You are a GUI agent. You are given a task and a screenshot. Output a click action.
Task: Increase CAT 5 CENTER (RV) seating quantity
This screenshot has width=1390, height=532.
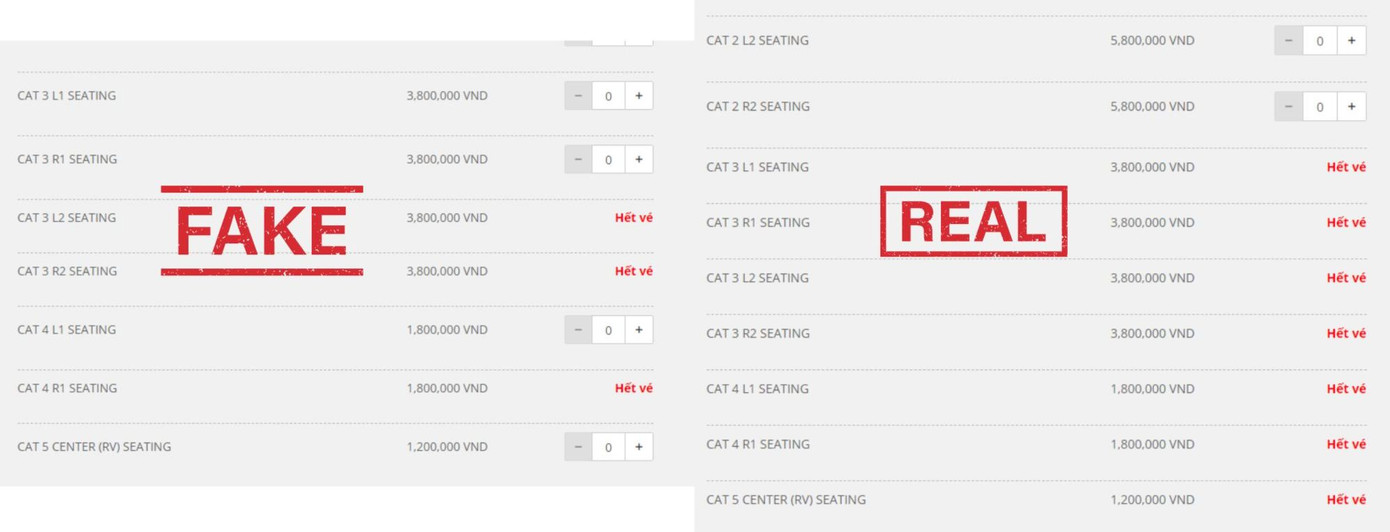click(x=639, y=447)
